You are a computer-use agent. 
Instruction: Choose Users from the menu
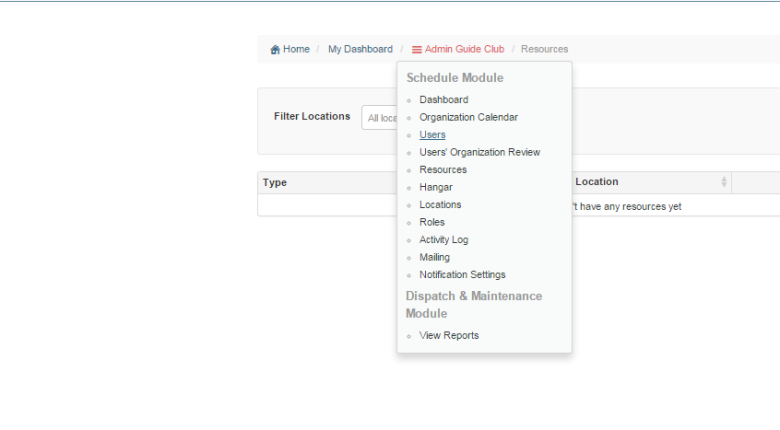pos(432,134)
